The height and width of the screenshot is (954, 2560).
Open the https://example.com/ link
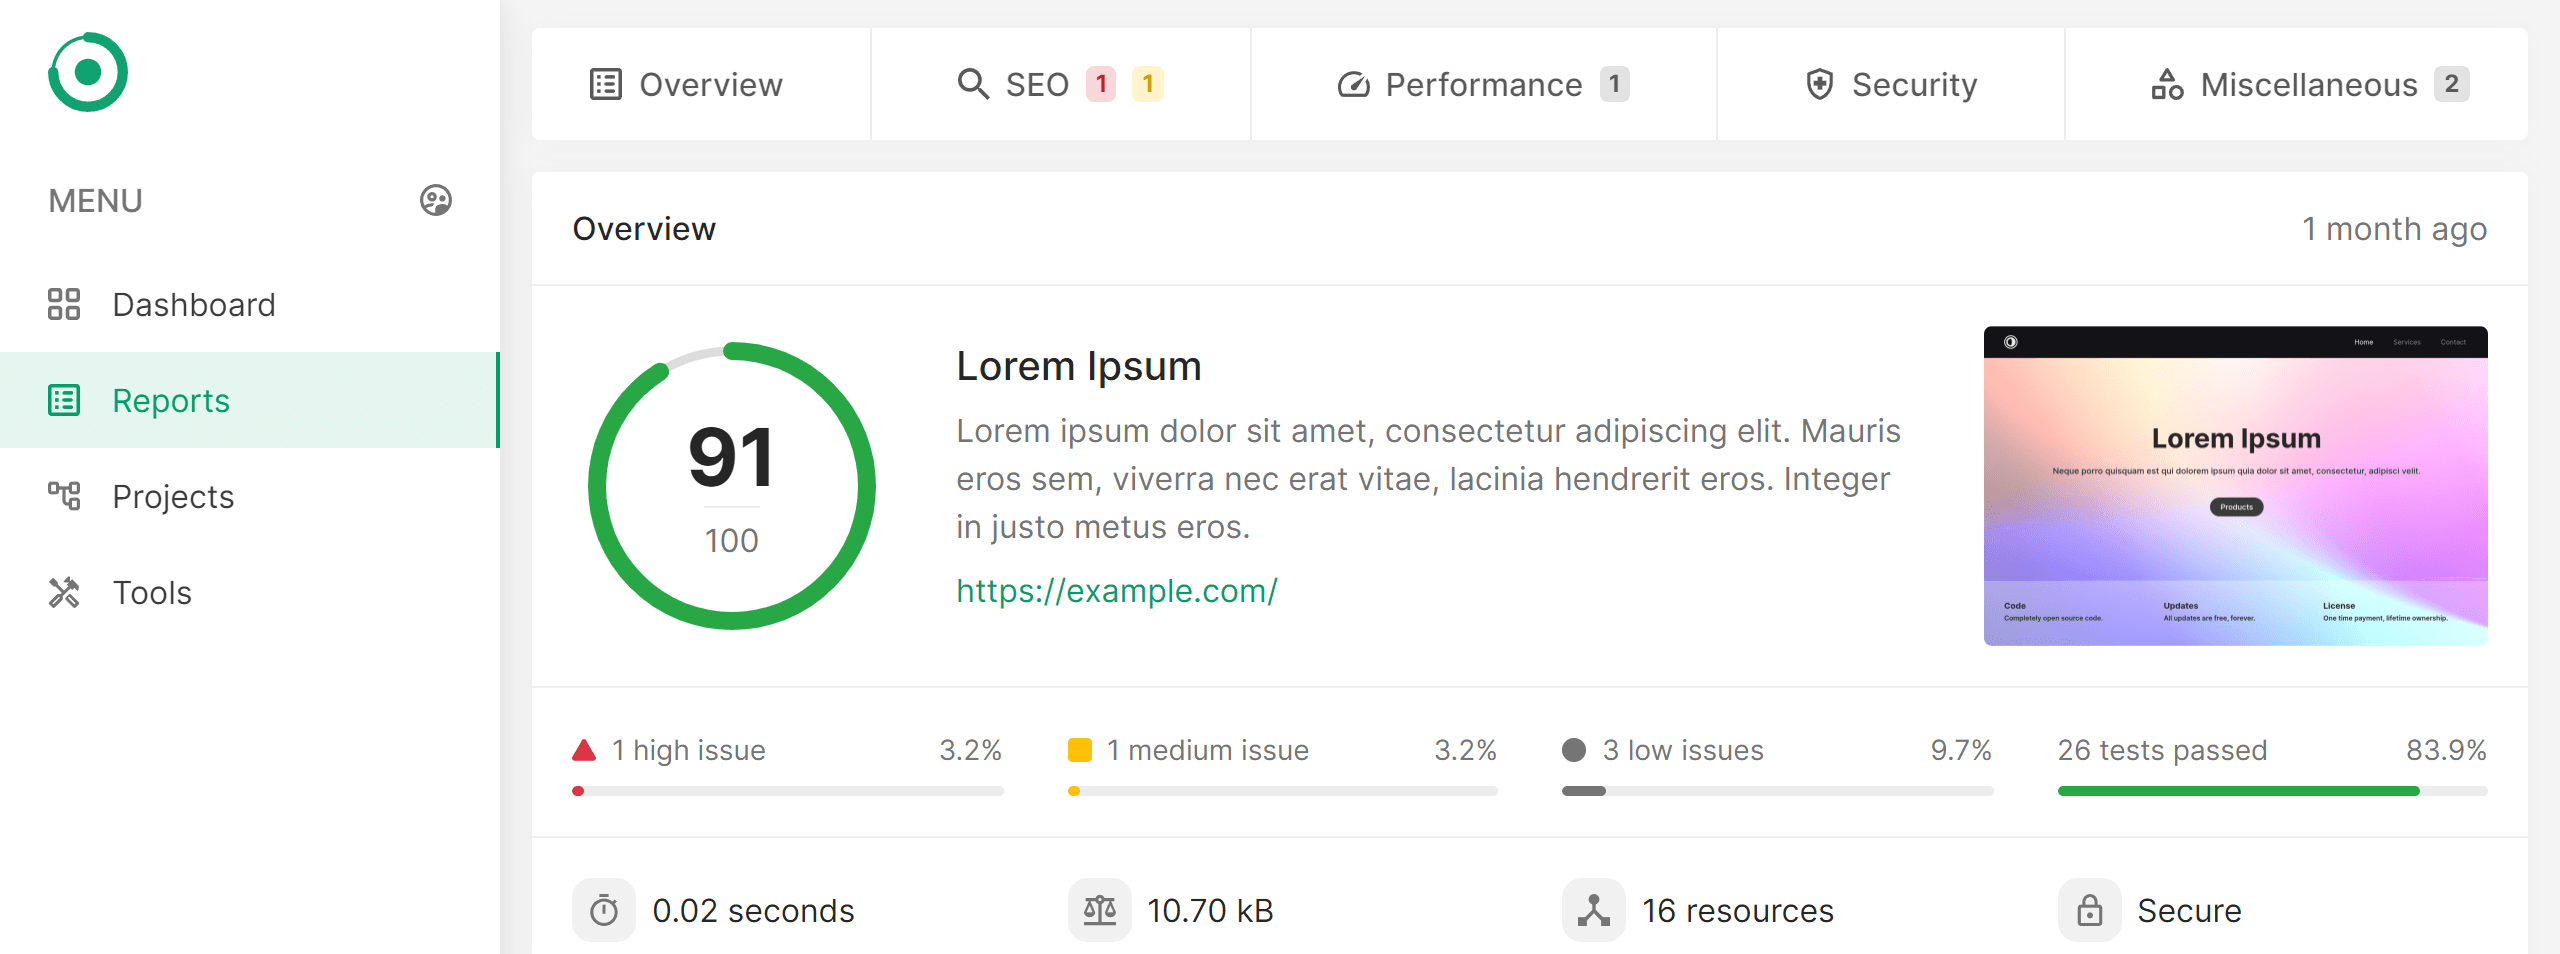point(1116,590)
